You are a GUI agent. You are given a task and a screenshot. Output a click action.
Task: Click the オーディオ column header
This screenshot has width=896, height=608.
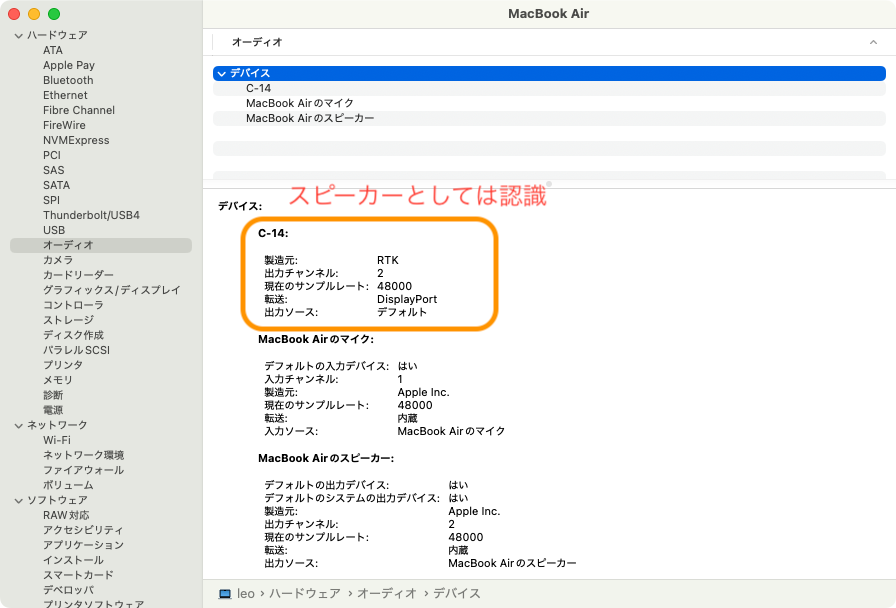257,42
